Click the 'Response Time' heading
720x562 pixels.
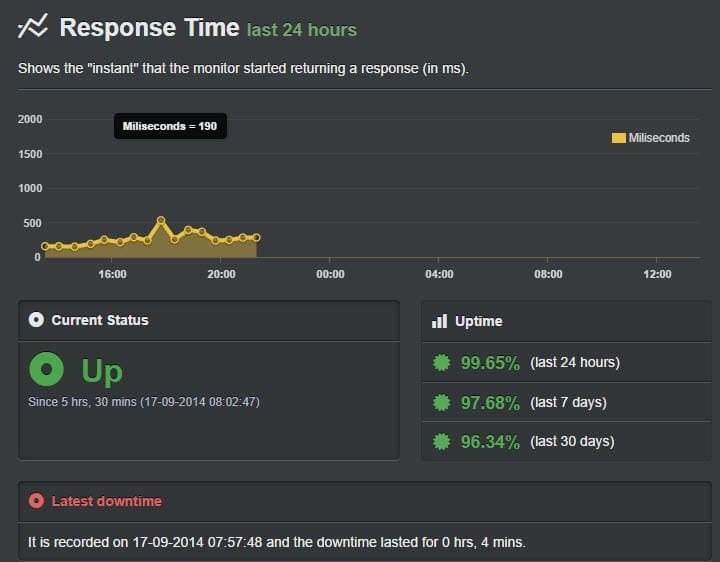click(149, 27)
